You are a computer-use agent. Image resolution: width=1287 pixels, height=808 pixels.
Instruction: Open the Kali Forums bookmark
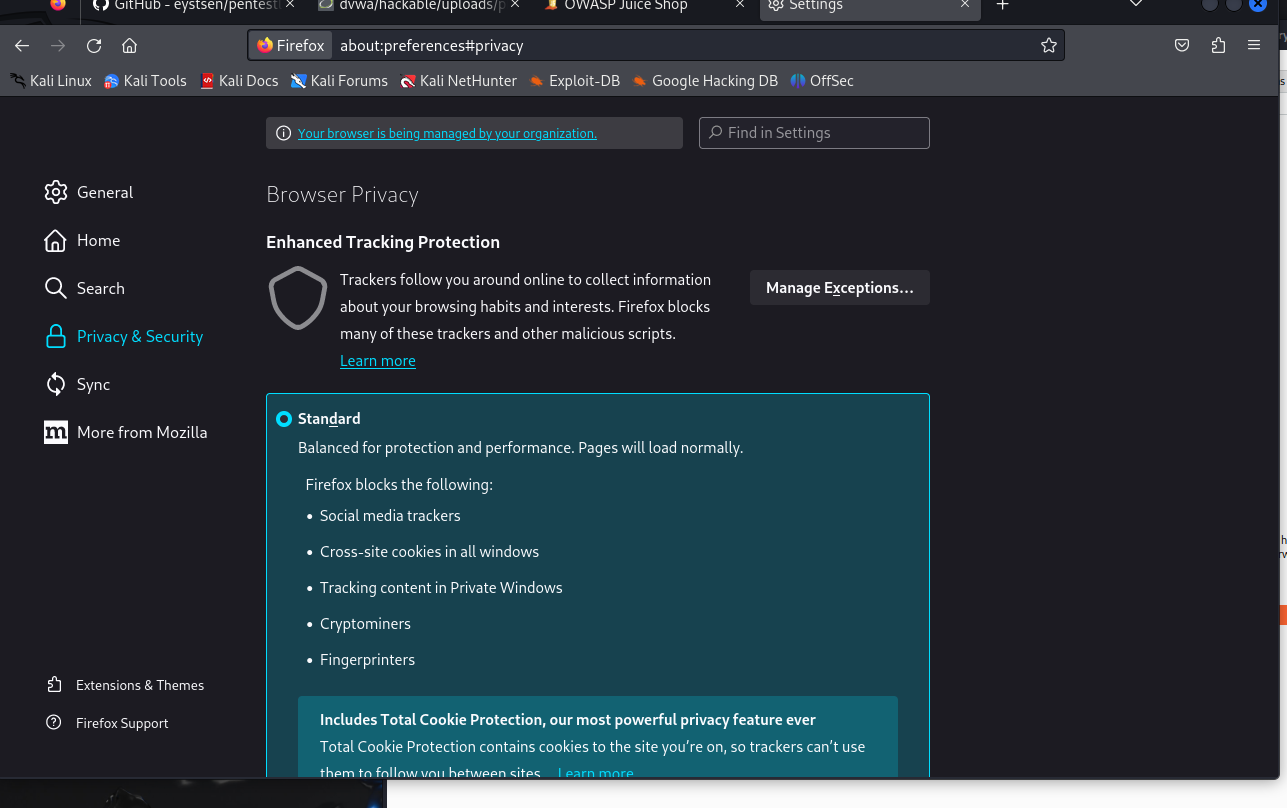tap(339, 81)
